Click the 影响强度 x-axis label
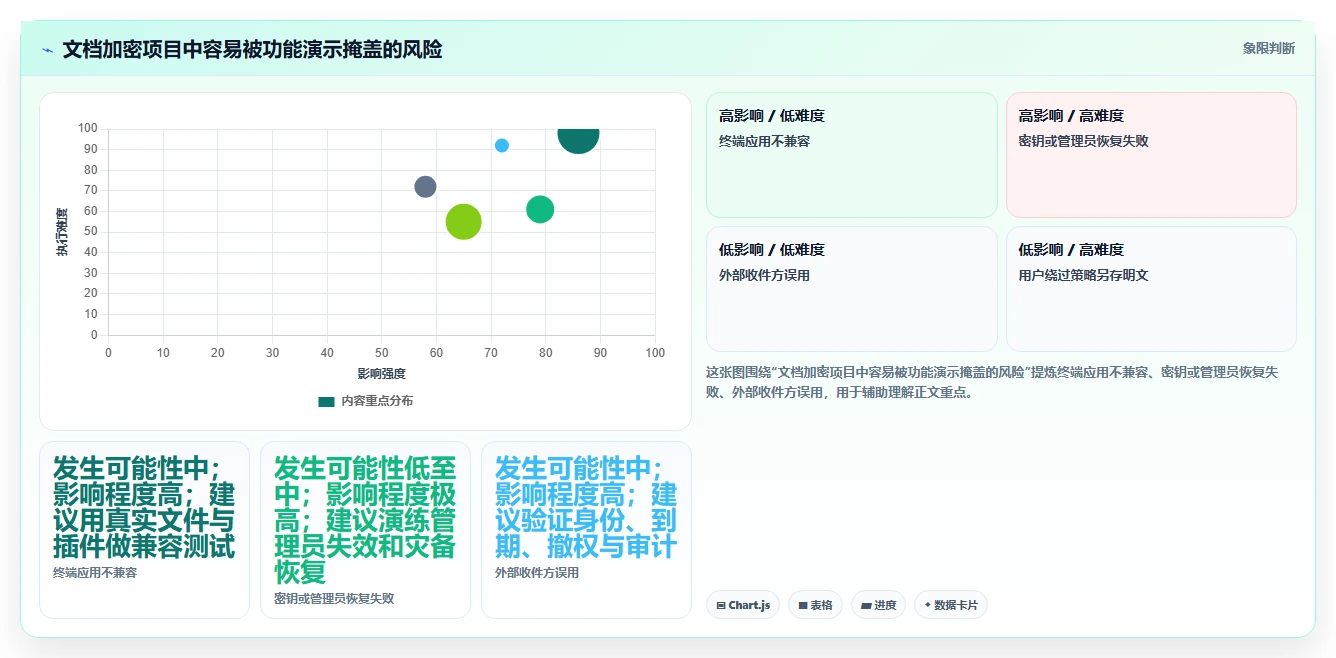Viewport: 1336px width, 658px height. tap(381, 374)
